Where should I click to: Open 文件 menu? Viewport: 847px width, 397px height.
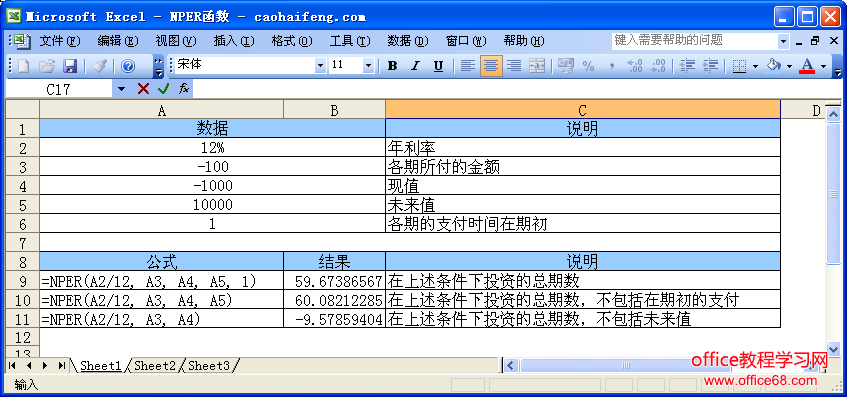click(x=59, y=41)
